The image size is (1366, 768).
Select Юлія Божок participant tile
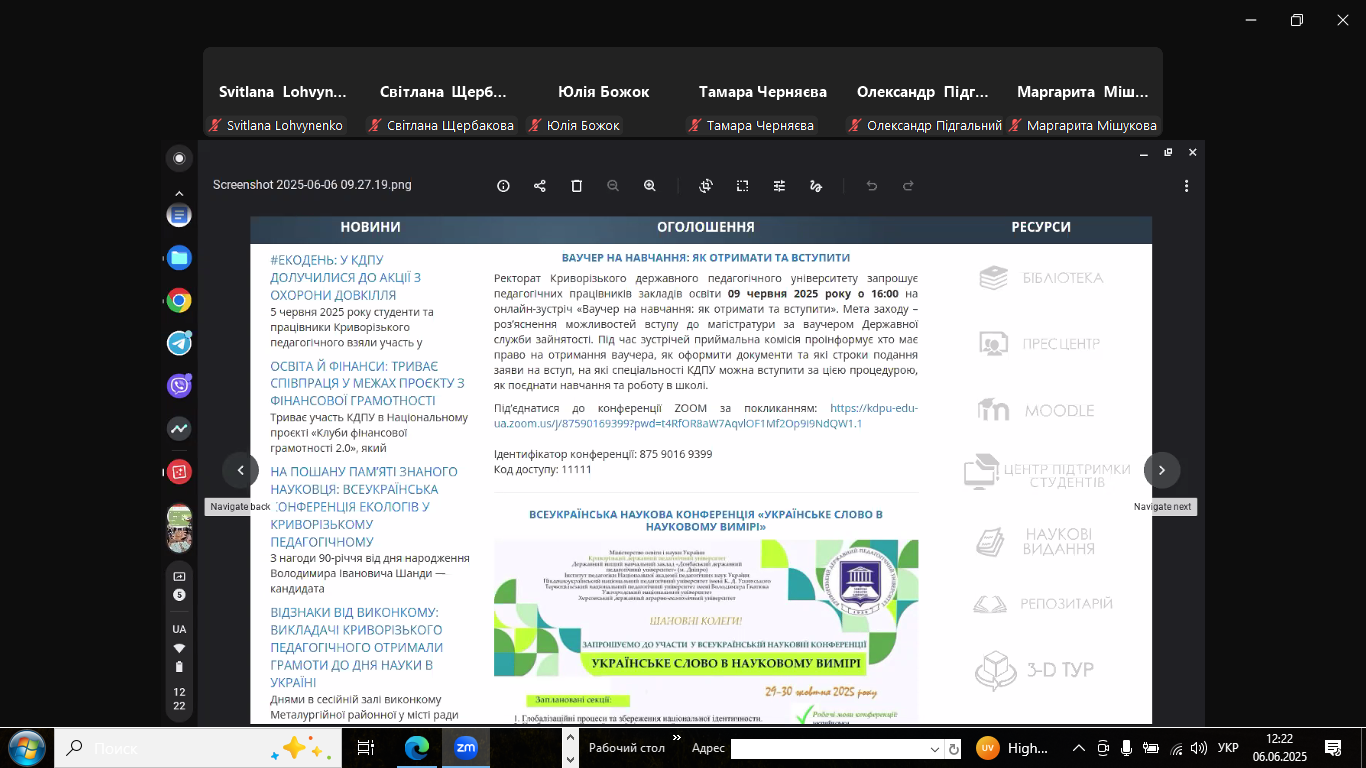603,93
